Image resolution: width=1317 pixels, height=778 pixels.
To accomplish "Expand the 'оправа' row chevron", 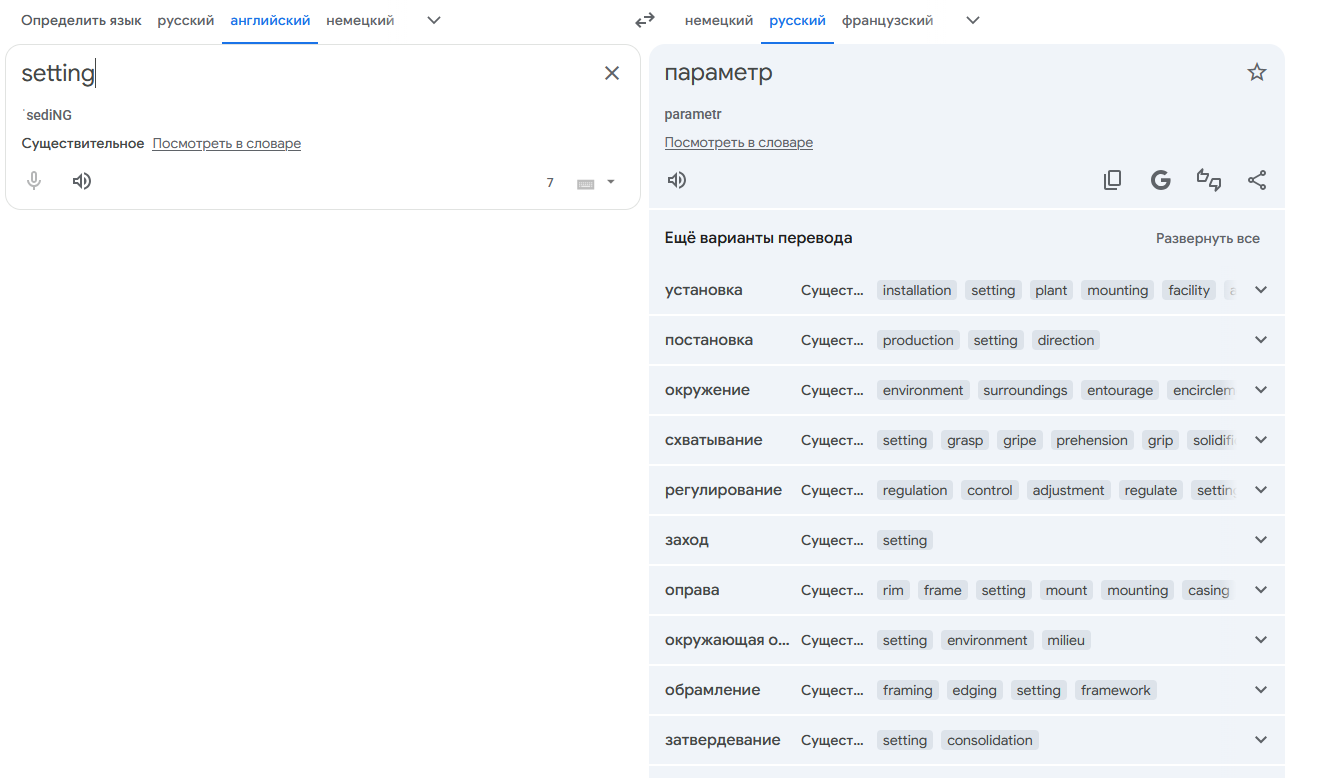I will 1261,590.
